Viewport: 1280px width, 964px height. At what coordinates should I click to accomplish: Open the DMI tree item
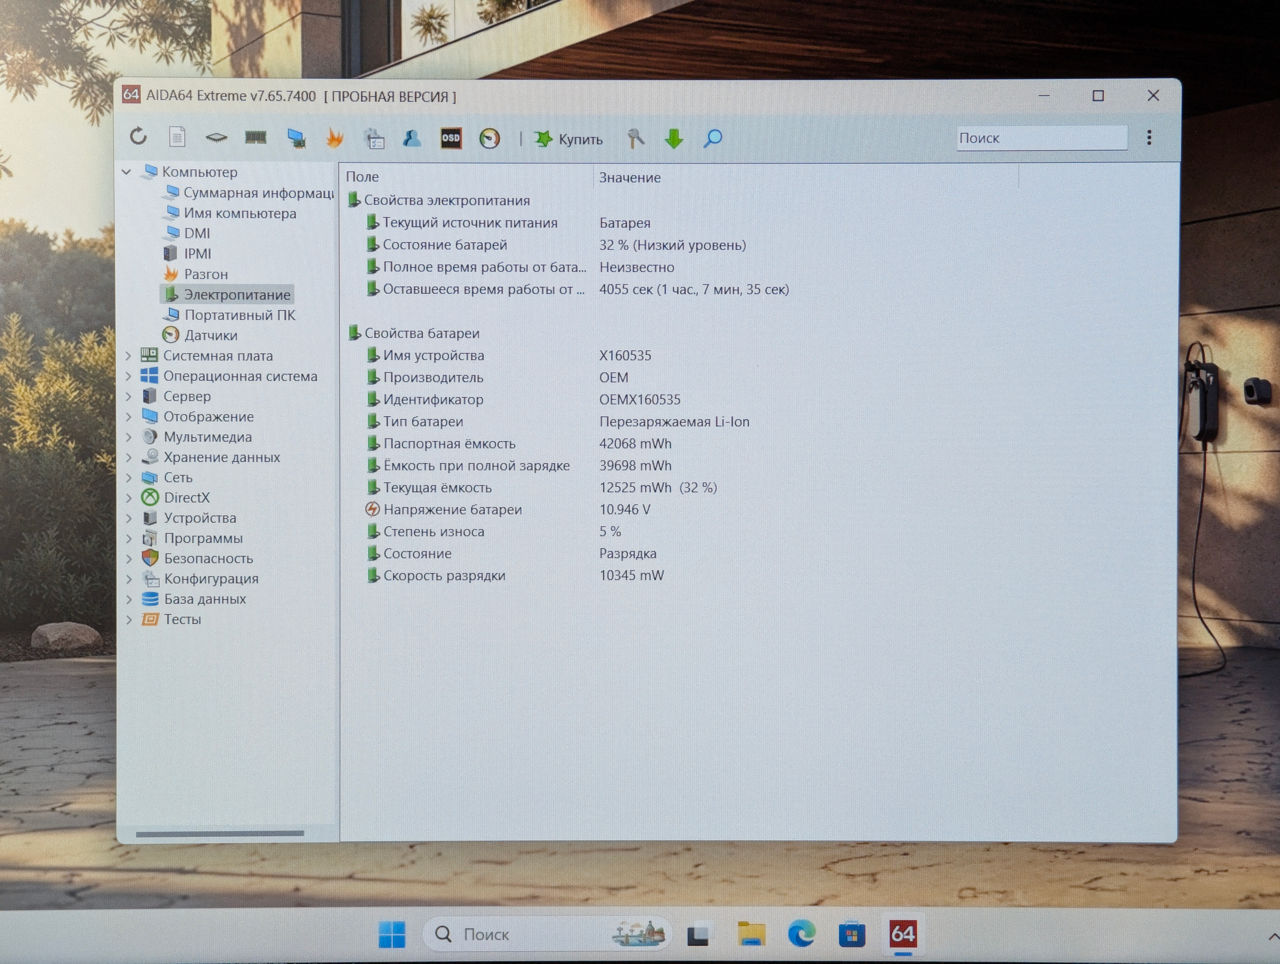click(x=186, y=233)
